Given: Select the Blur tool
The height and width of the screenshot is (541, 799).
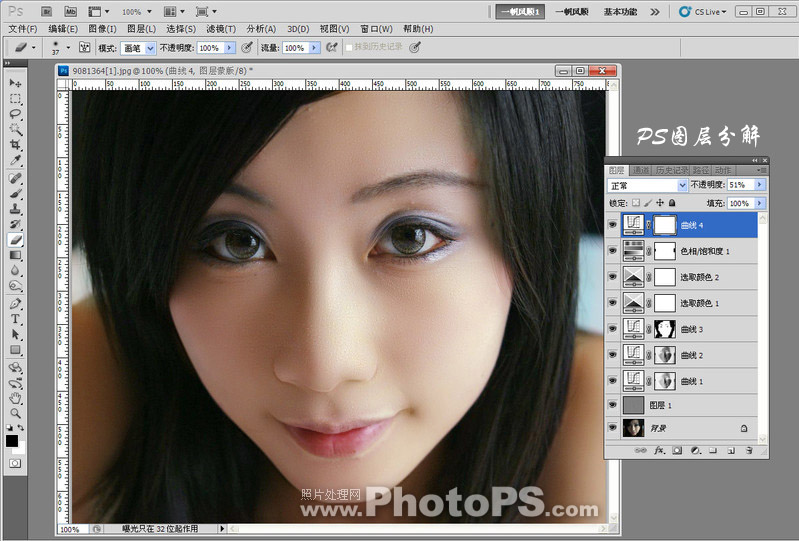Looking at the screenshot, I should [15, 270].
